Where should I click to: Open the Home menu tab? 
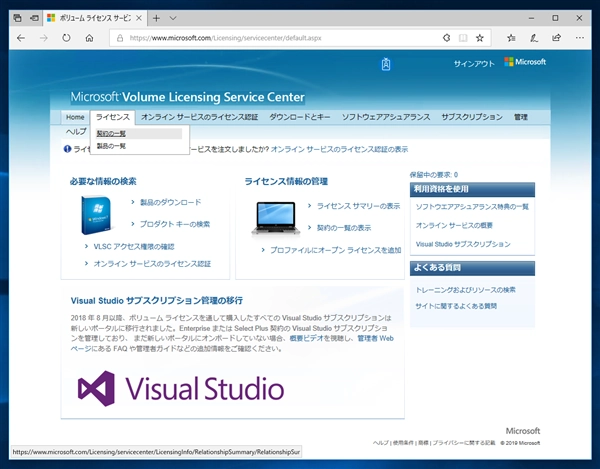tap(75, 117)
